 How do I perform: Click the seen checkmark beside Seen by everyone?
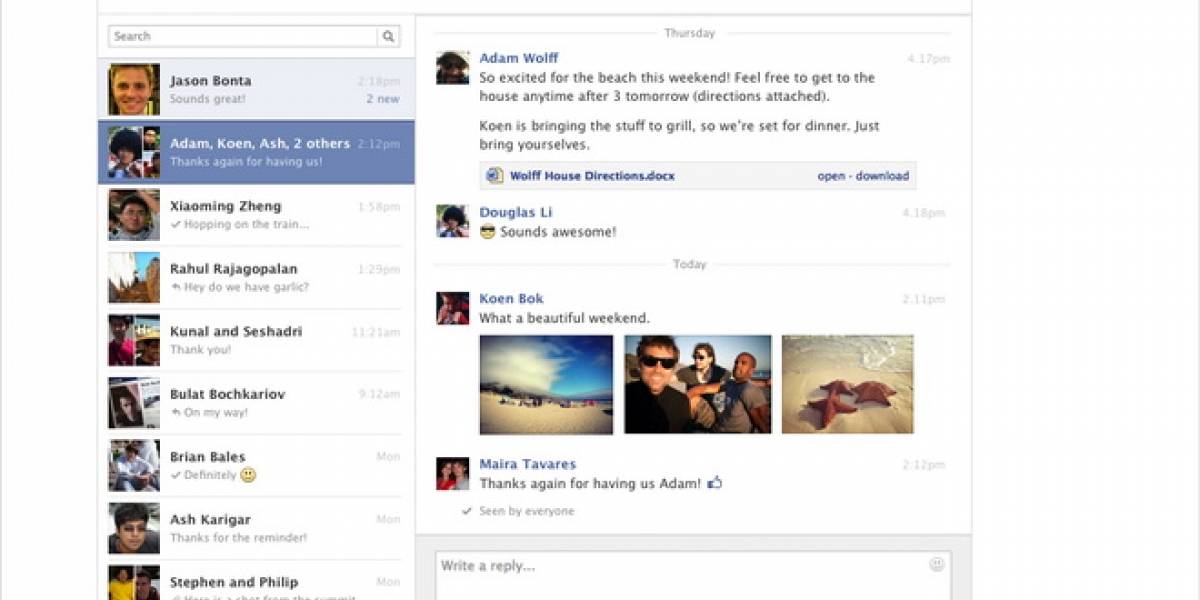[467, 511]
